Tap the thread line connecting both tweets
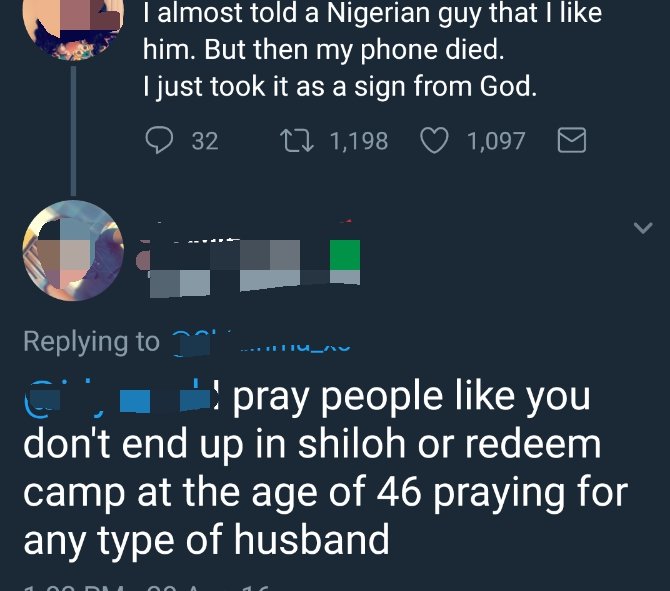The image size is (670, 591). 73,131
